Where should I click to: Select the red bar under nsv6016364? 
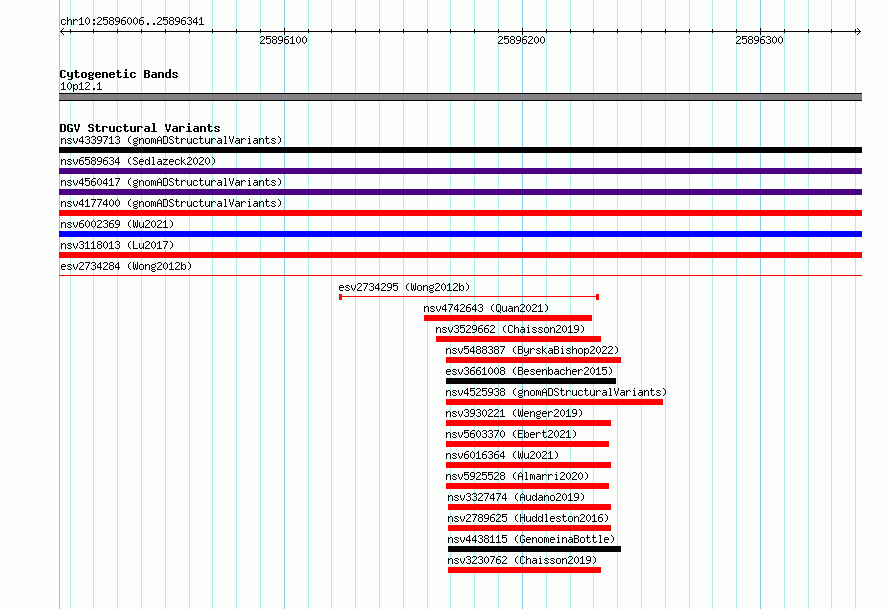[528, 465]
